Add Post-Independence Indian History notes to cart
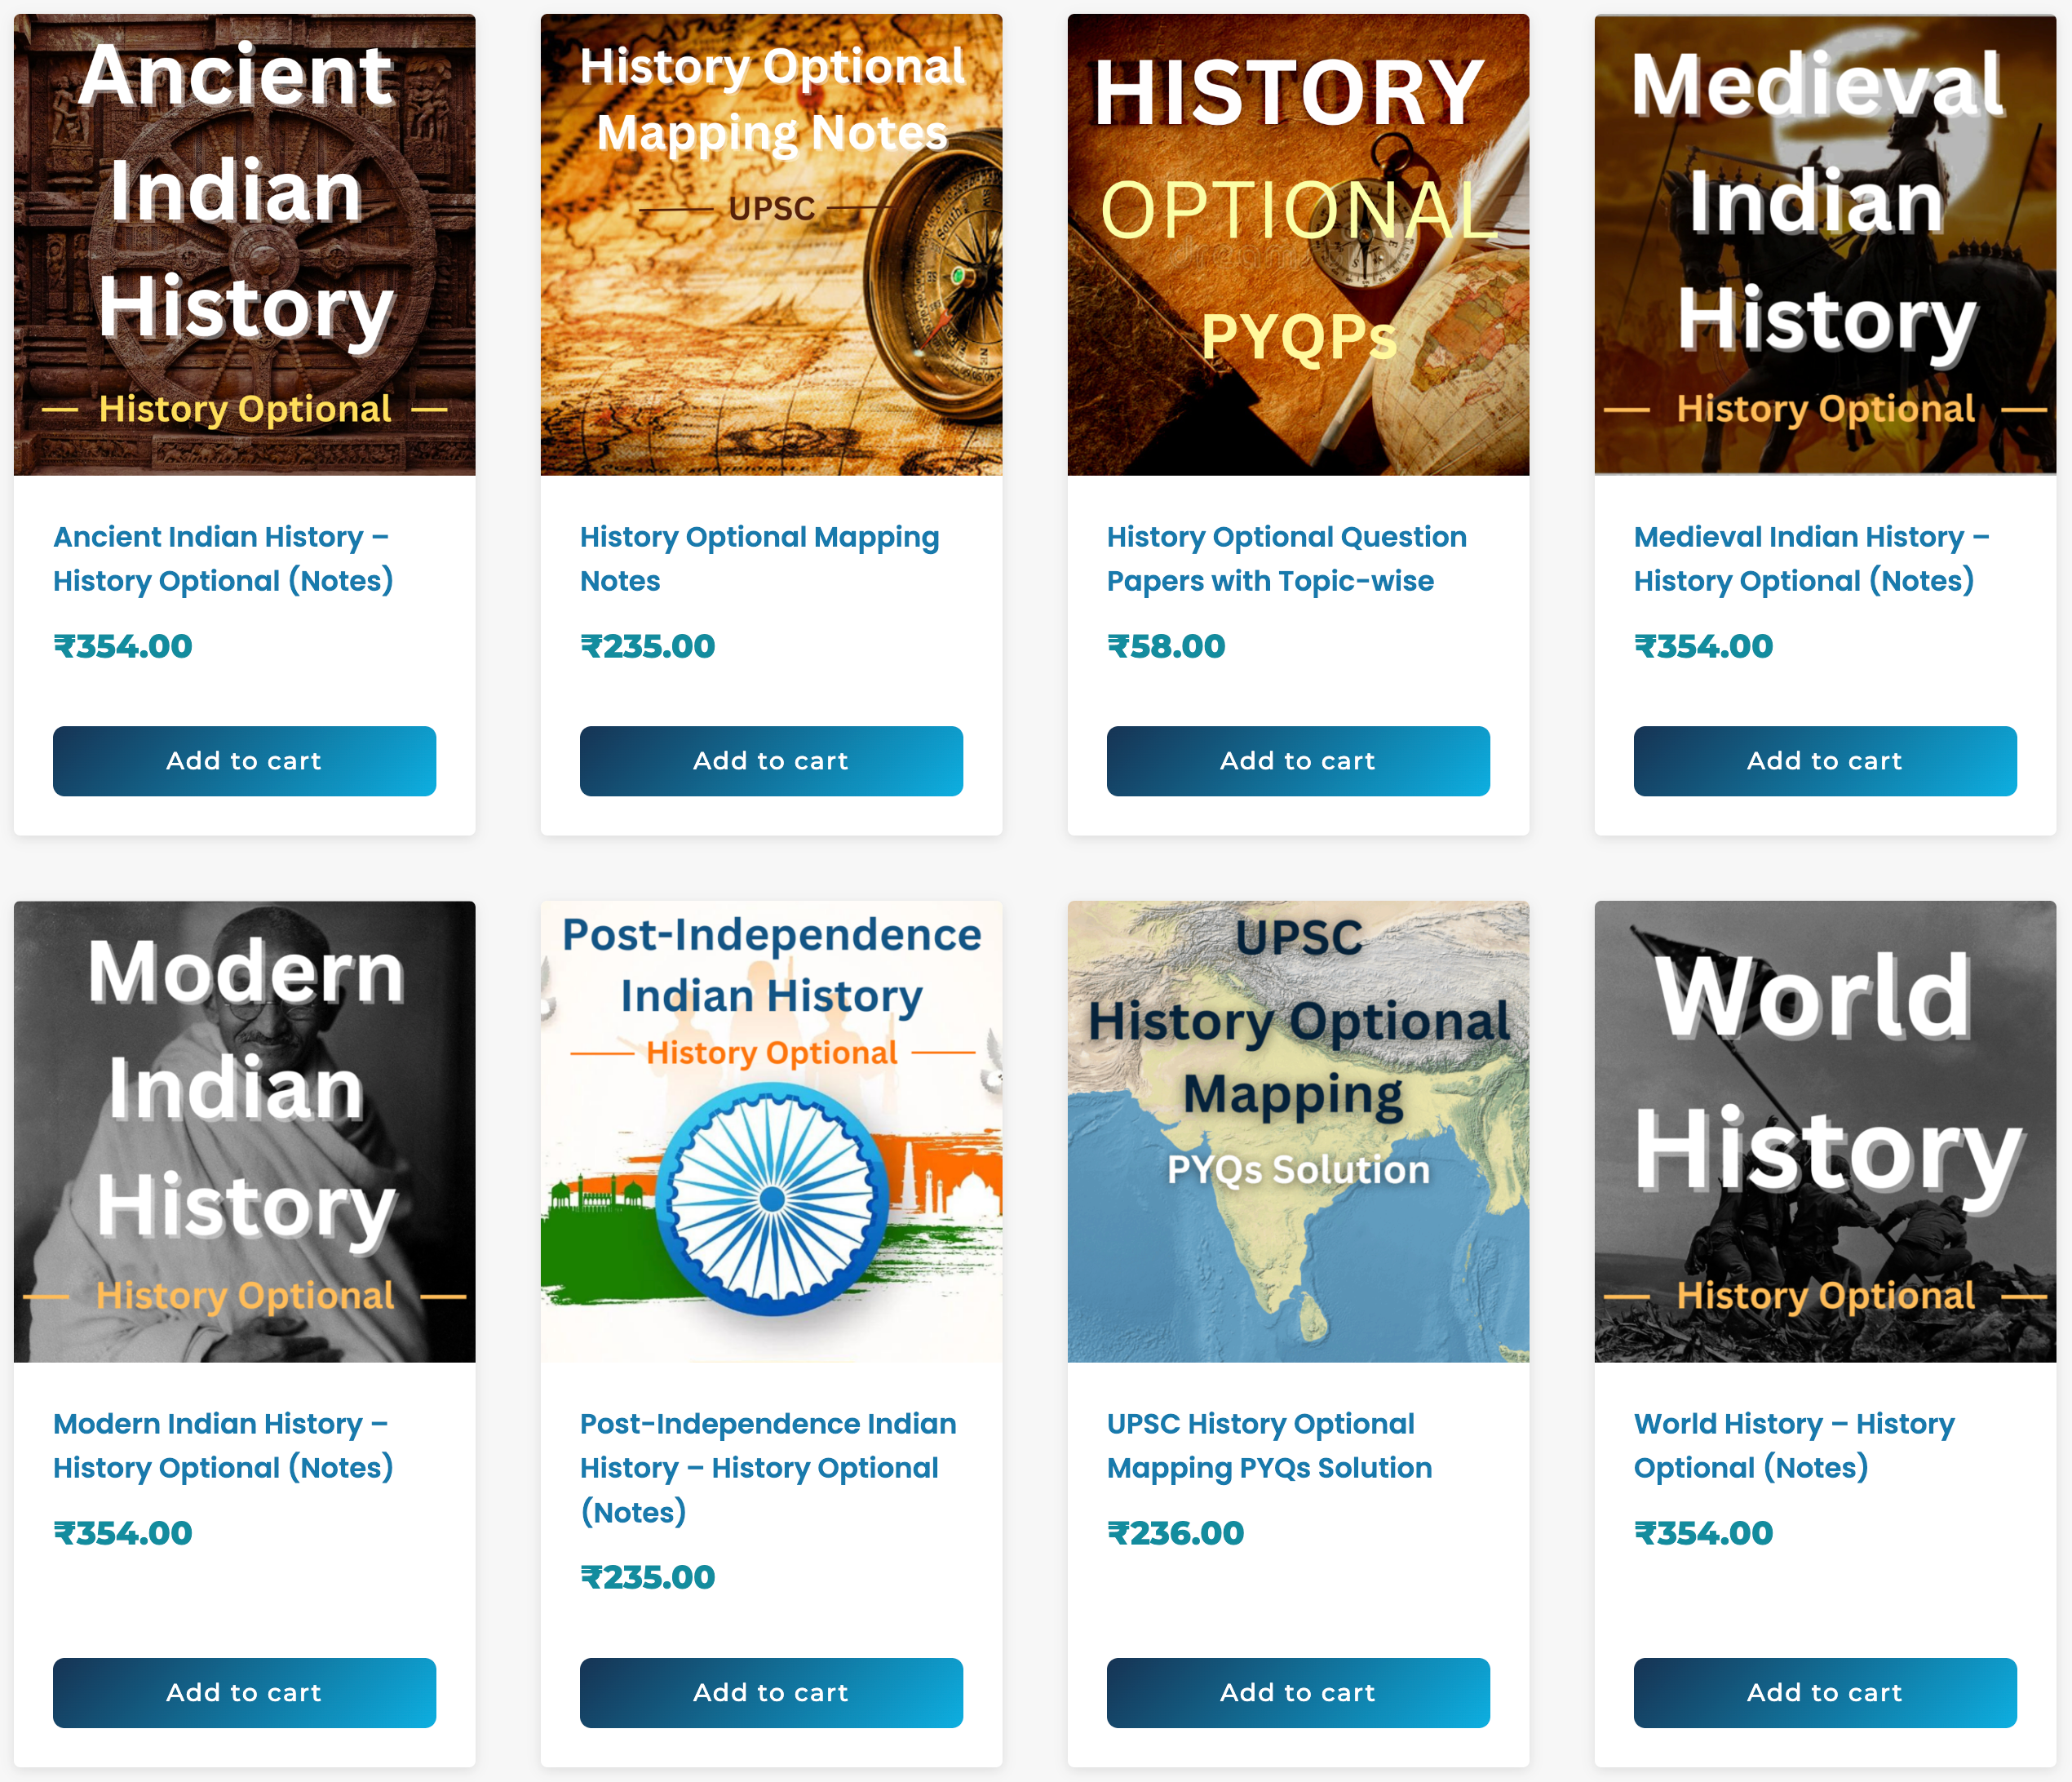 coord(771,1693)
